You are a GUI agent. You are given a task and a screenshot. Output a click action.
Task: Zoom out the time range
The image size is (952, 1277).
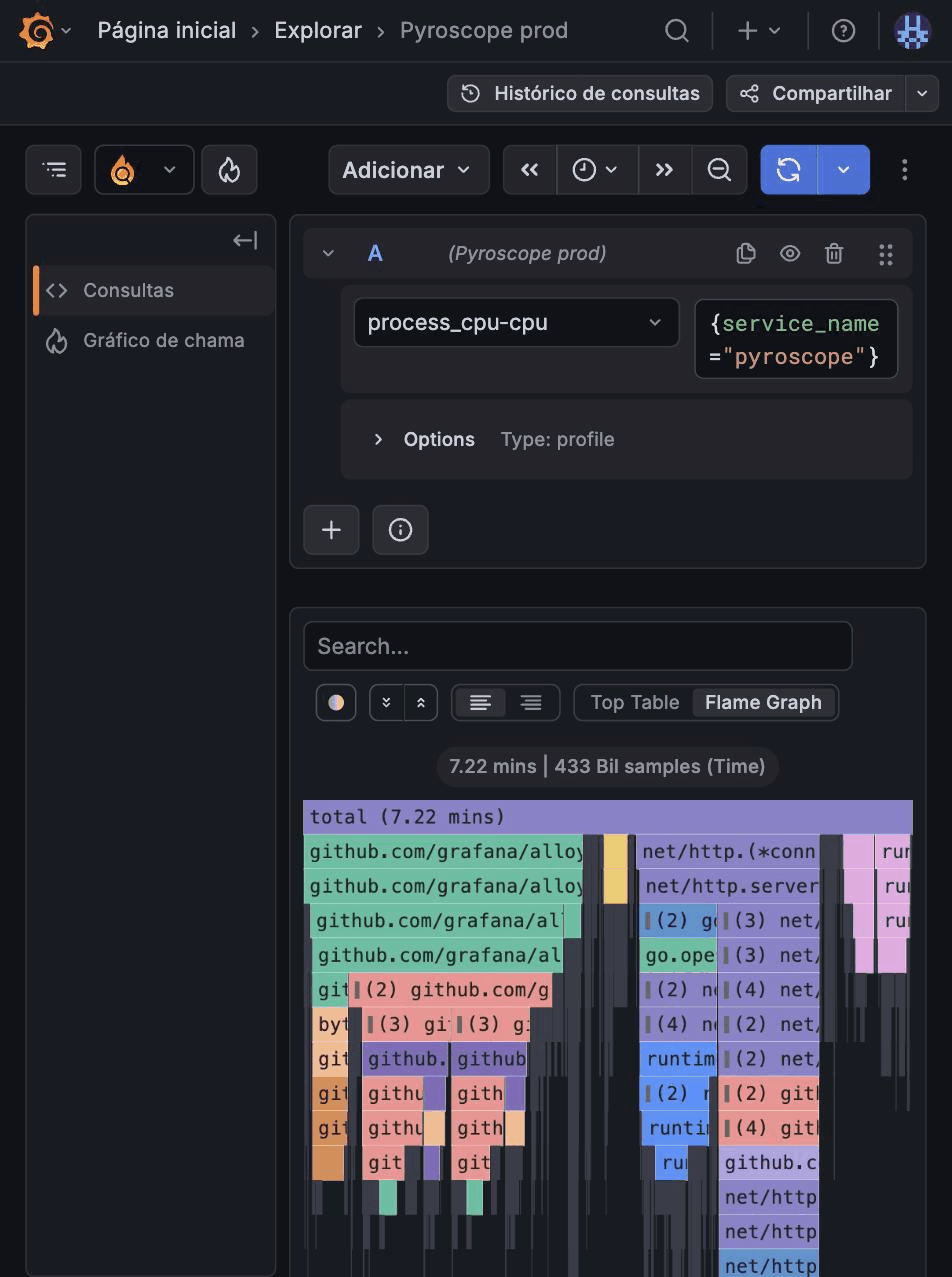pos(719,170)
